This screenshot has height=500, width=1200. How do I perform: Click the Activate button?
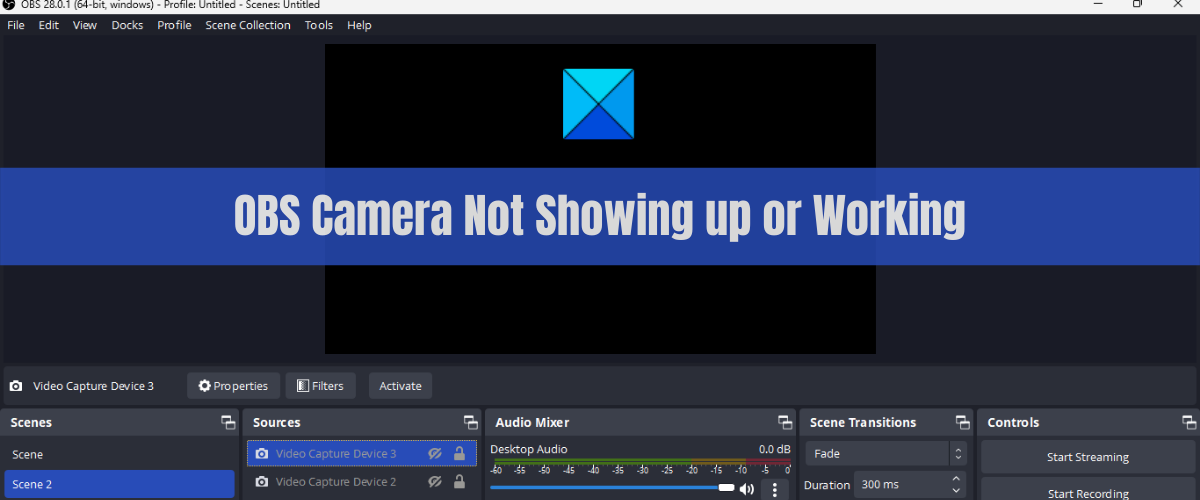click(x=400, y=386)
